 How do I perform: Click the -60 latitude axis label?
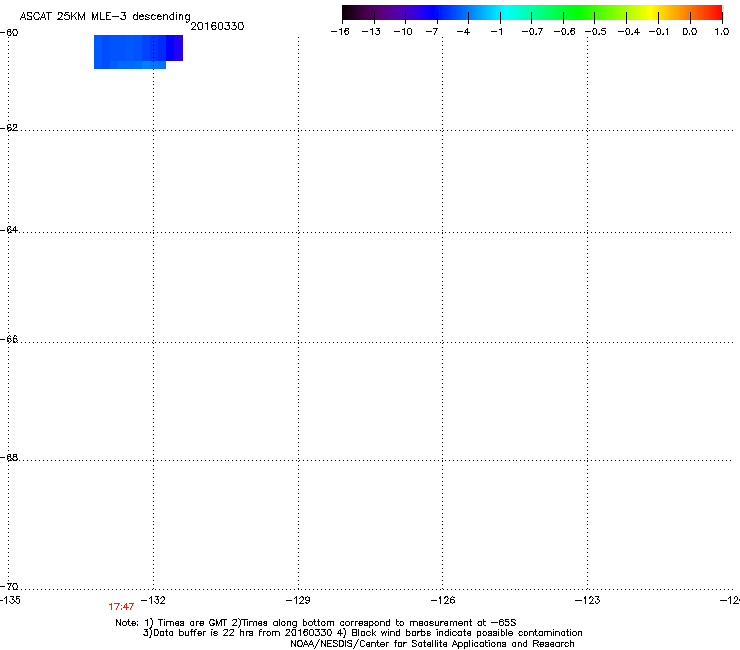pyautogui.click(x=9, y=33)
